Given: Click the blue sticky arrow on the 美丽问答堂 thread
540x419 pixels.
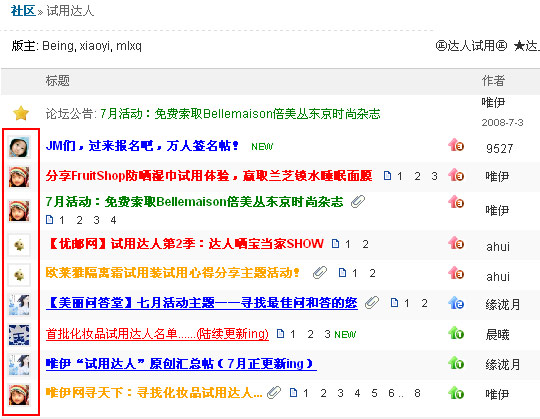Looking at the screenshot, I should [x=456, y=303].
